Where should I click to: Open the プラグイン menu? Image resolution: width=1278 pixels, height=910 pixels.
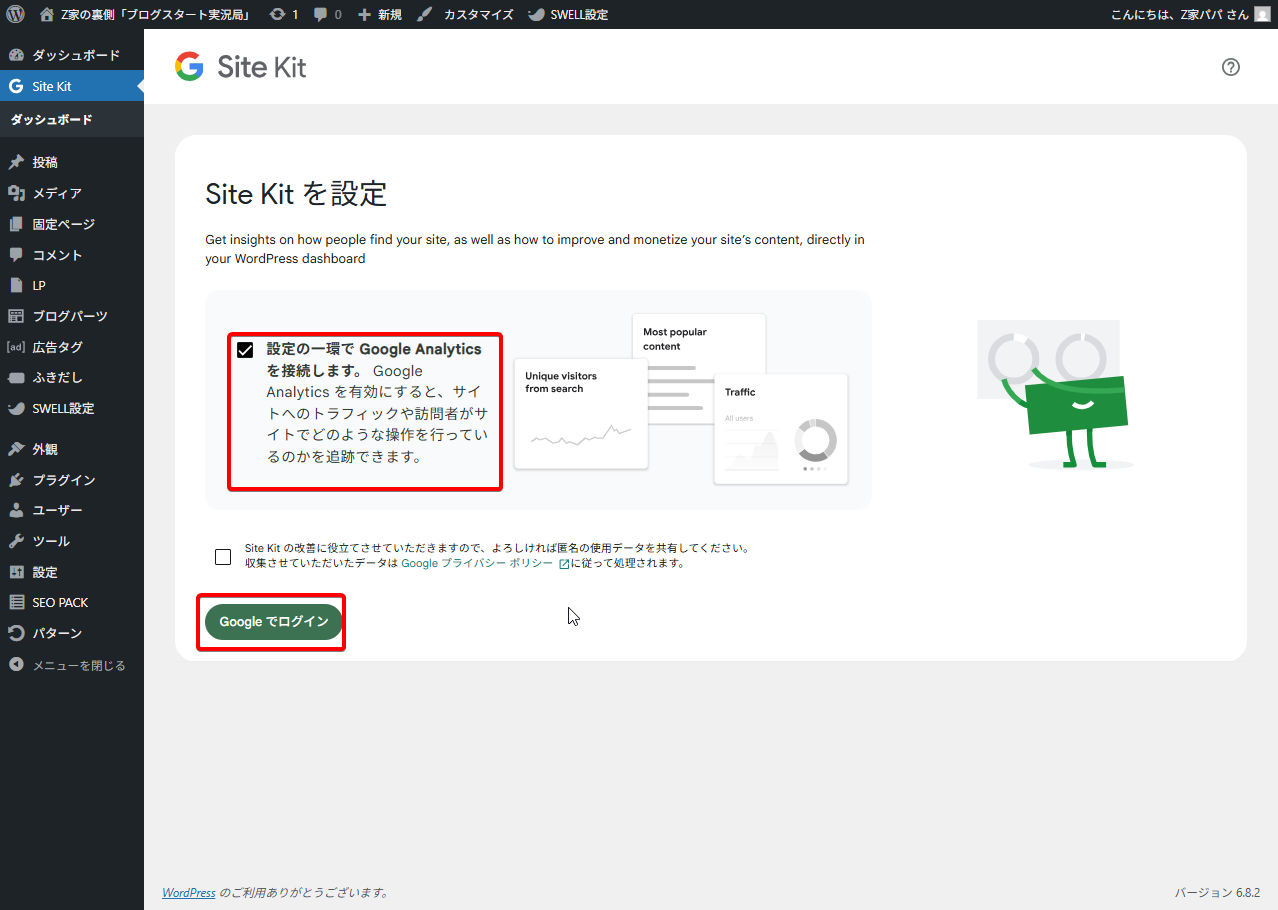pyautogui.click(x=72, y=480)
